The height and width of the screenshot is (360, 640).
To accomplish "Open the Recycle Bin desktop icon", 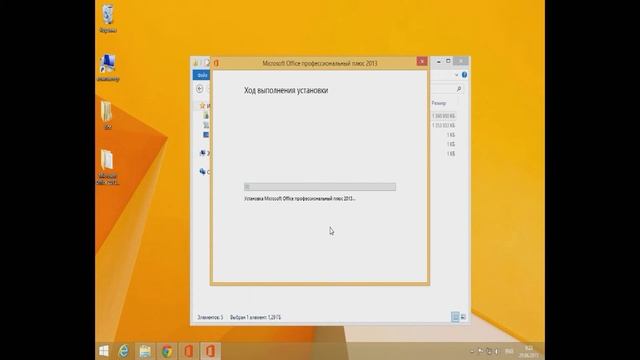I will point(108,18).
